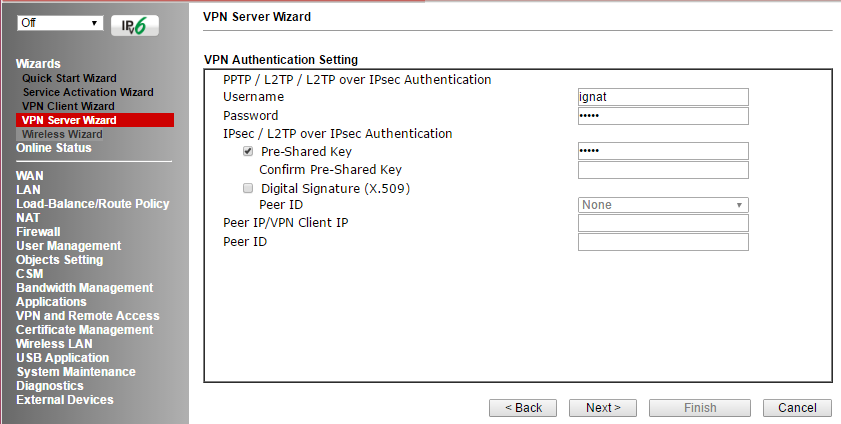
Task: Open Service Activation Wizard
Action: (88, 92)
